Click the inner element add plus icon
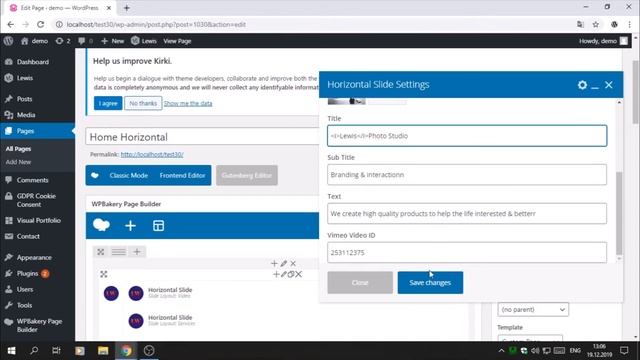The height and width of the screenshot is (360, 640). (276, 274)
